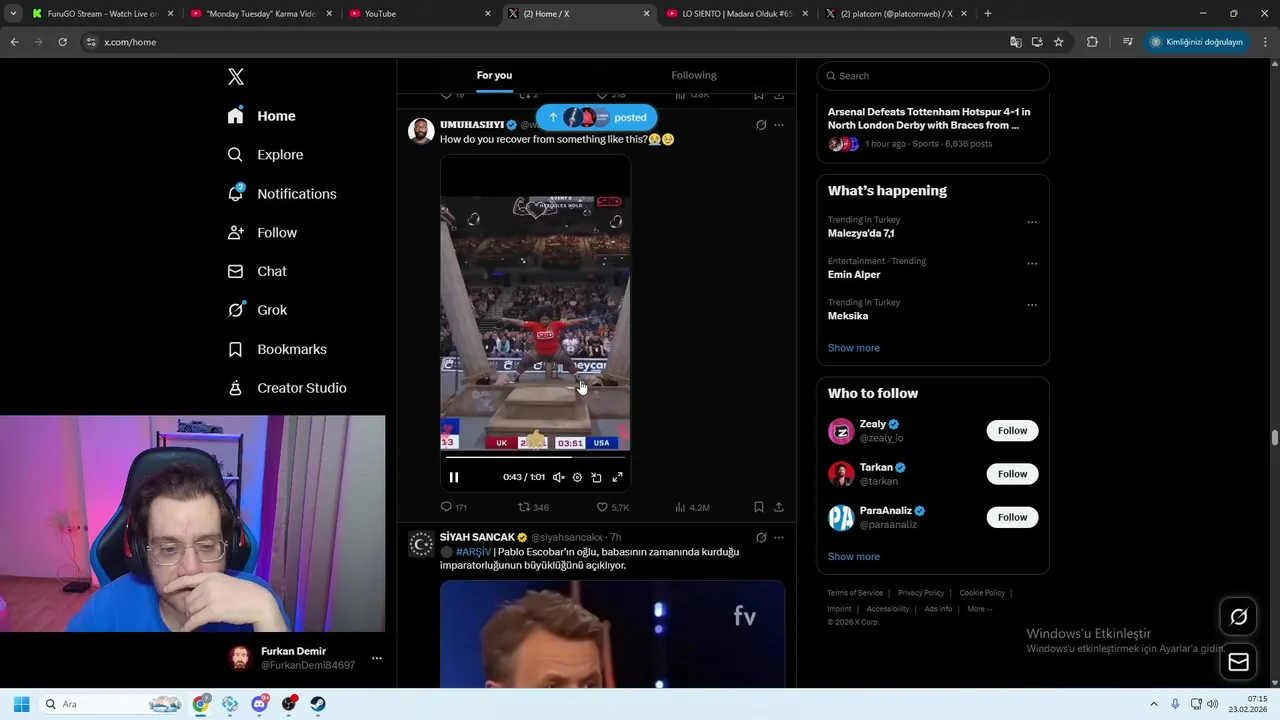Image resolution: width=1280 pixels, height=720 pixels.
Task: Open more options on SİYAH SANCAK post
Action: [x=779, y=538]
